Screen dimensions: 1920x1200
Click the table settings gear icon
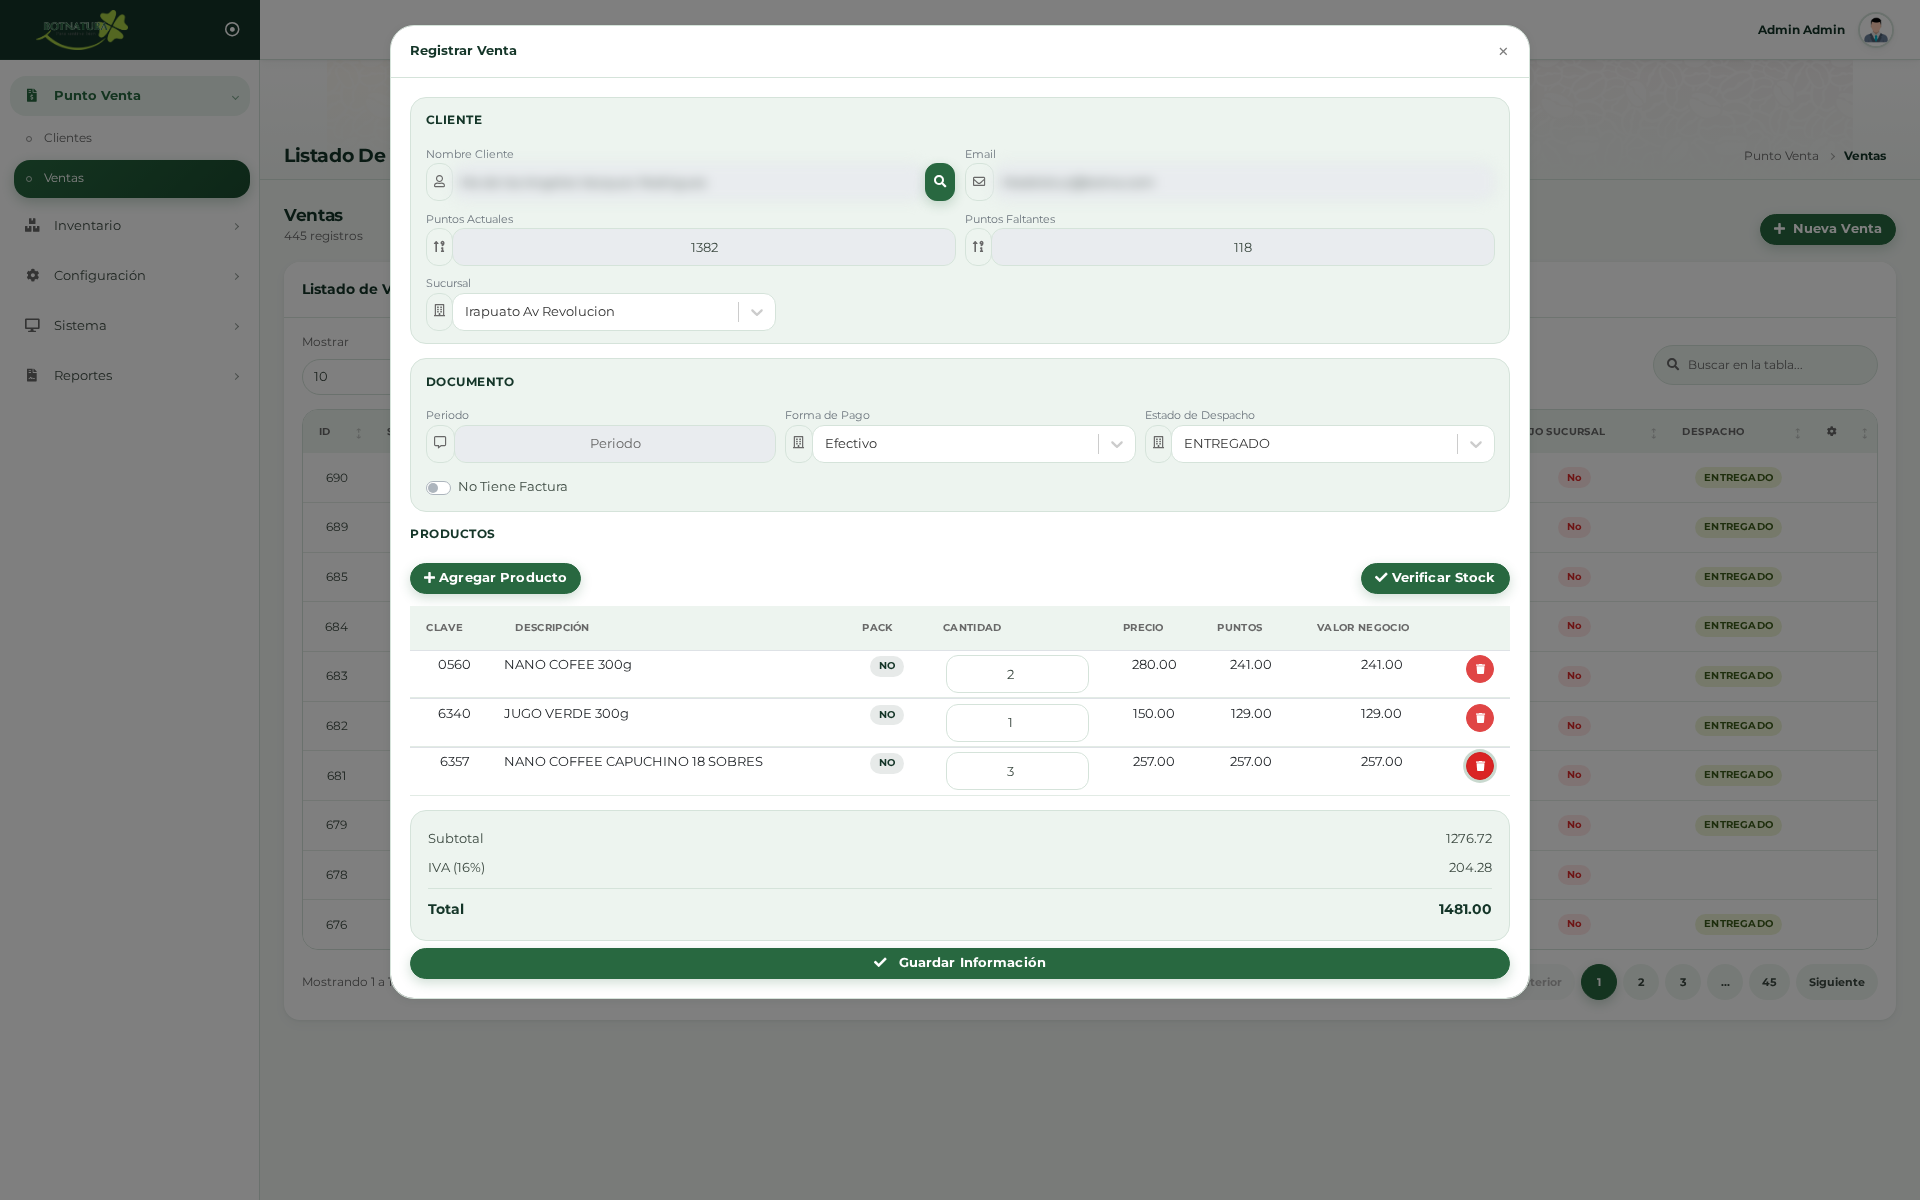[1831, 432]
